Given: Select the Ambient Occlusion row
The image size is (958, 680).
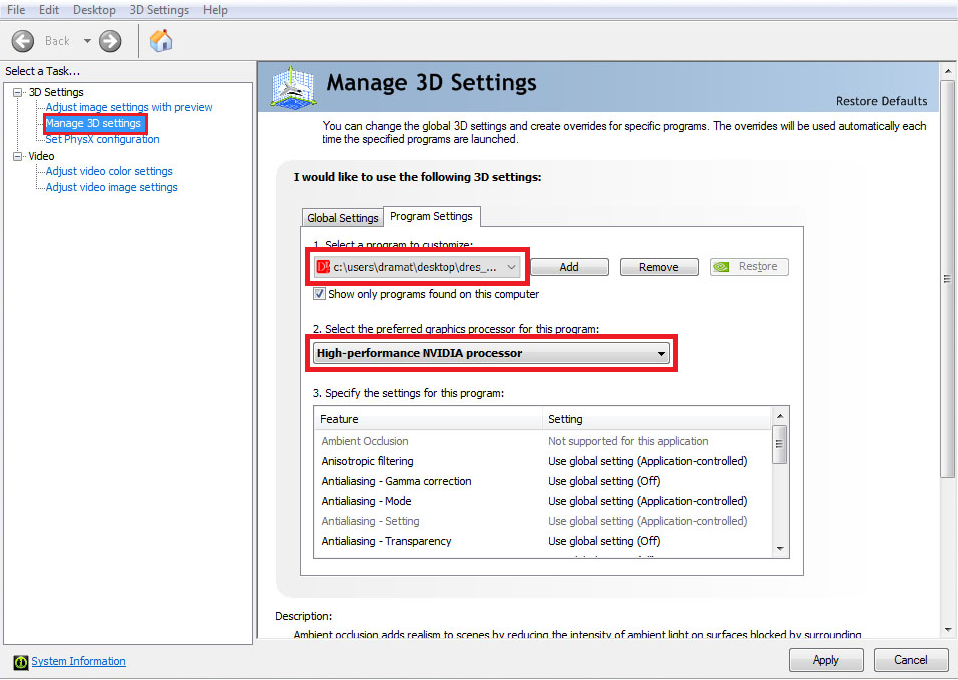Looking at the screenshot, I should coord(544,441).
